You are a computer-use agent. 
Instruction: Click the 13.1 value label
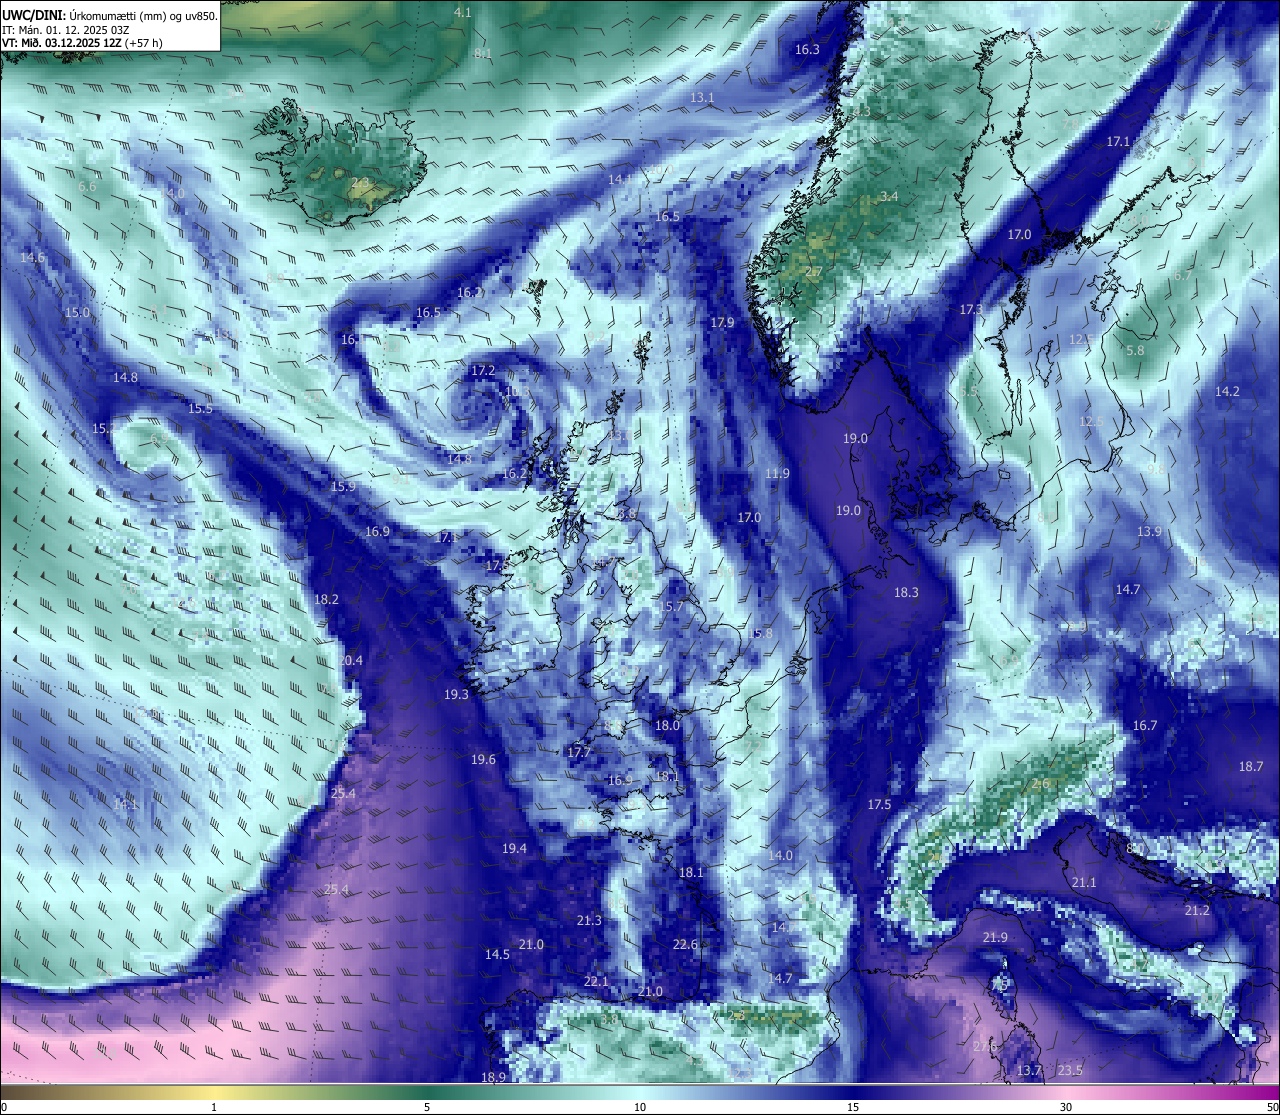pos(702,97)
